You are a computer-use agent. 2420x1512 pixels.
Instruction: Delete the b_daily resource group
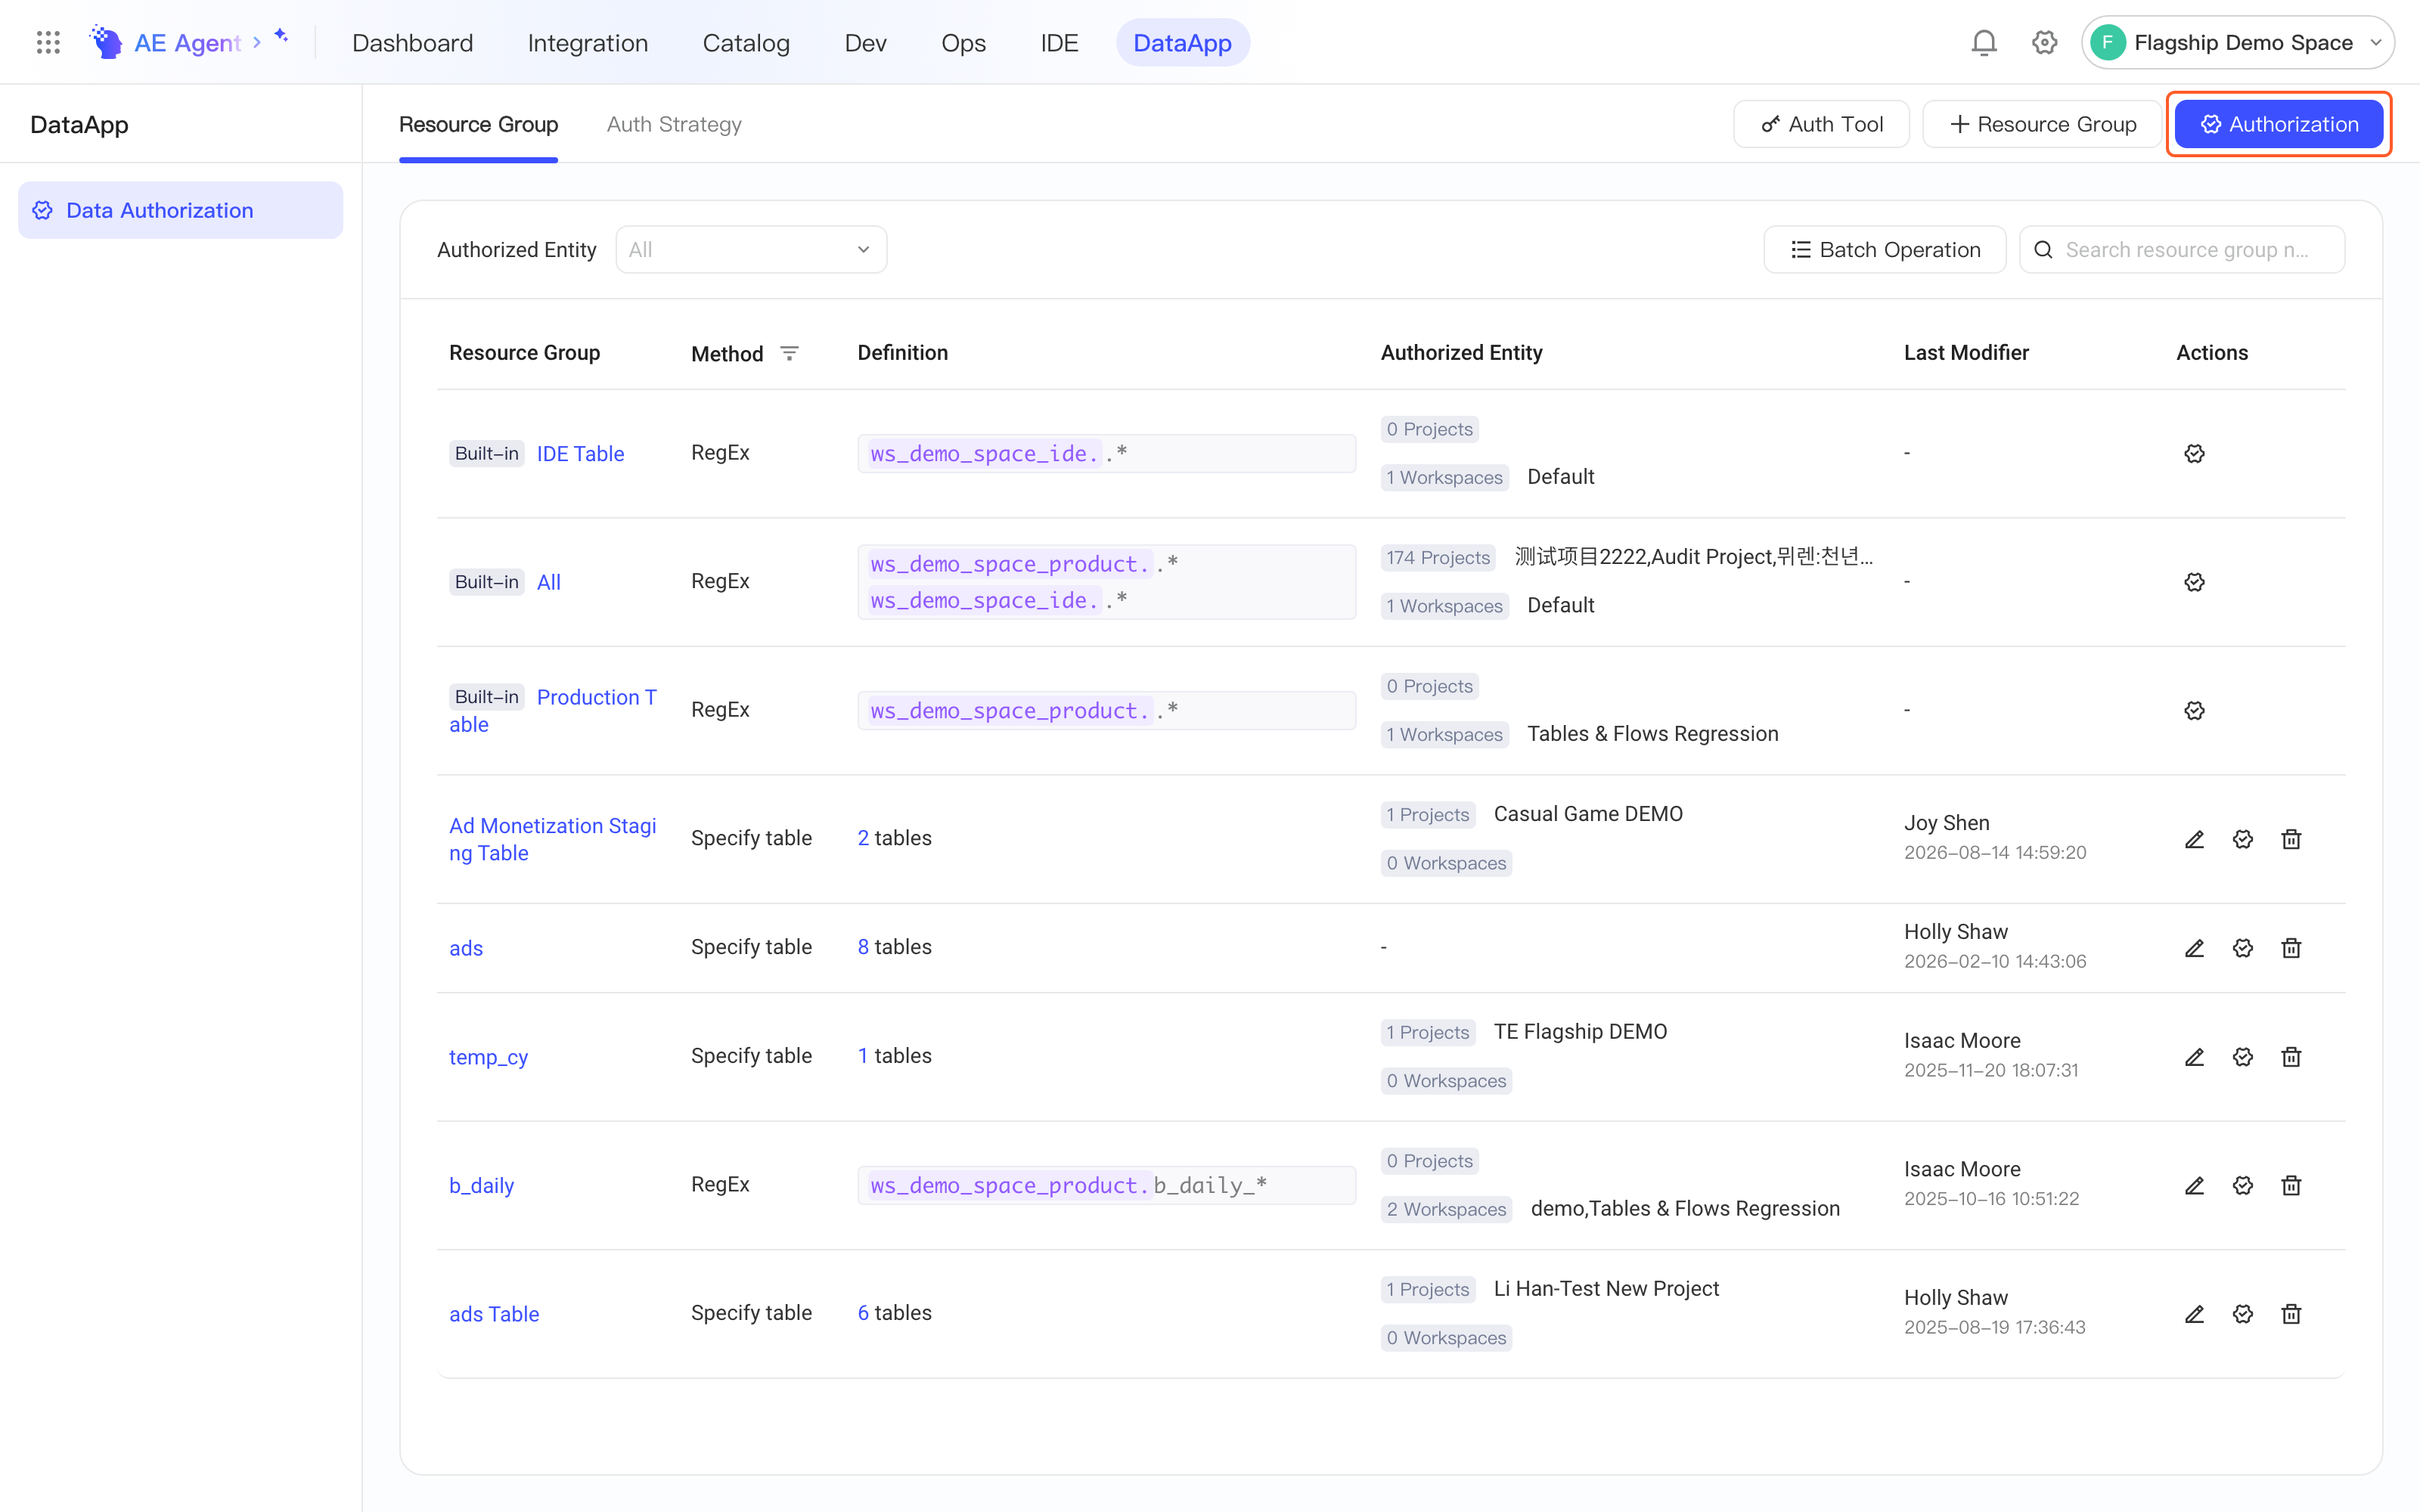pyautogui.click(x=2291, y=1185)
